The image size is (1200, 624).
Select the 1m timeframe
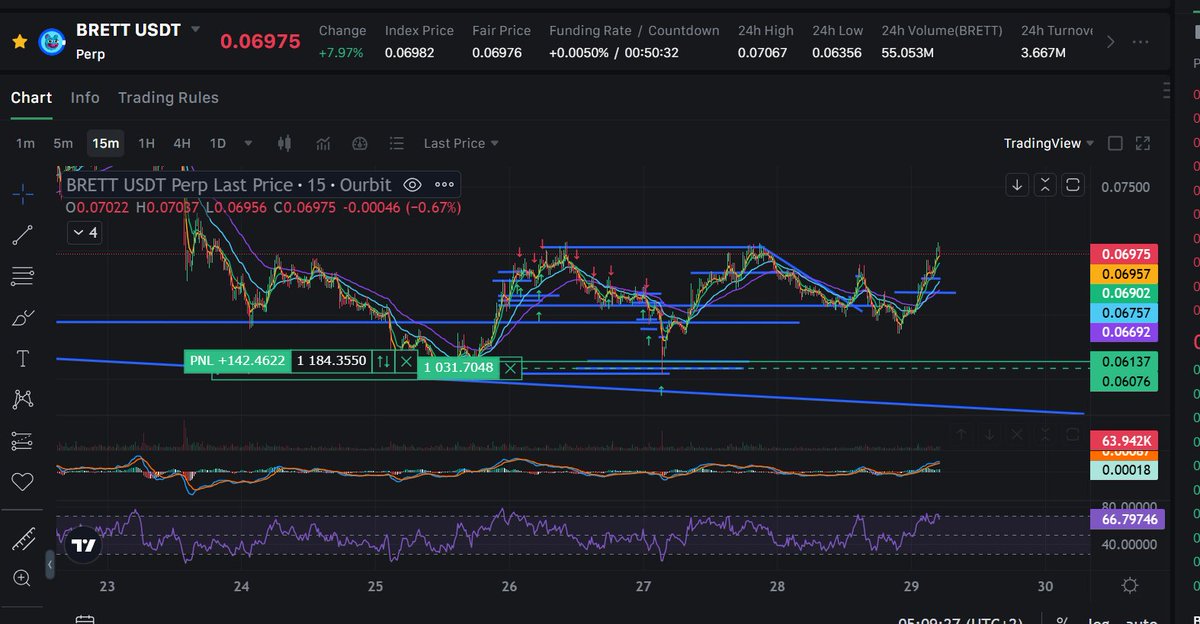point(25,143)
